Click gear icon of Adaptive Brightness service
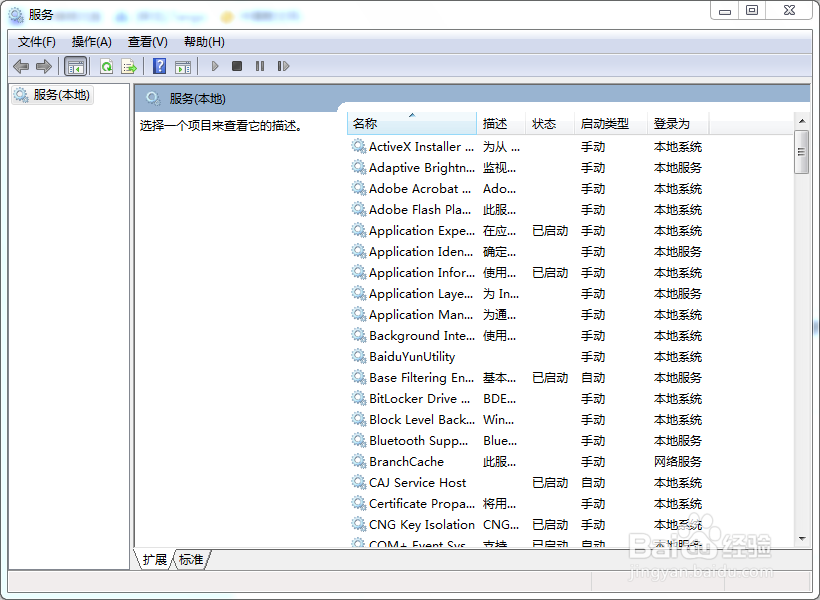This screenshot has height=600, width=820. point(358,167)
